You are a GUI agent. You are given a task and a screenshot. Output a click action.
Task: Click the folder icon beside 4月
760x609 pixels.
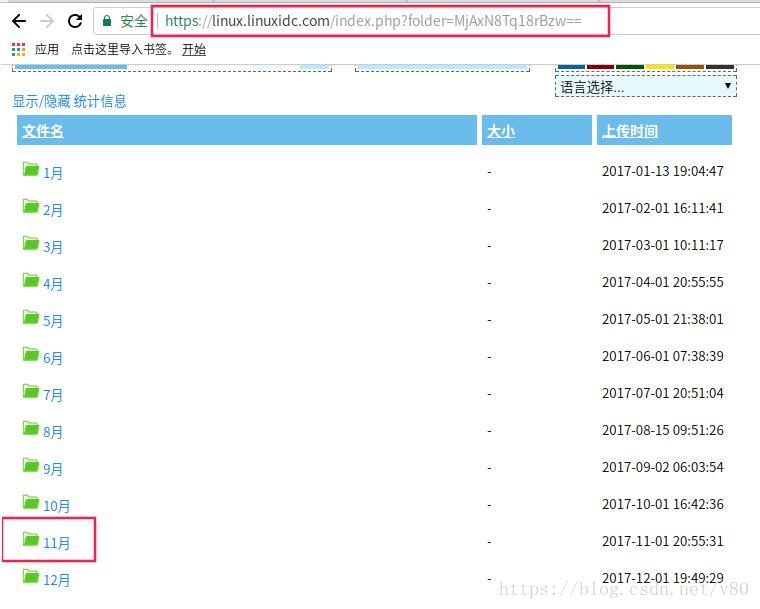pos(31,280)
